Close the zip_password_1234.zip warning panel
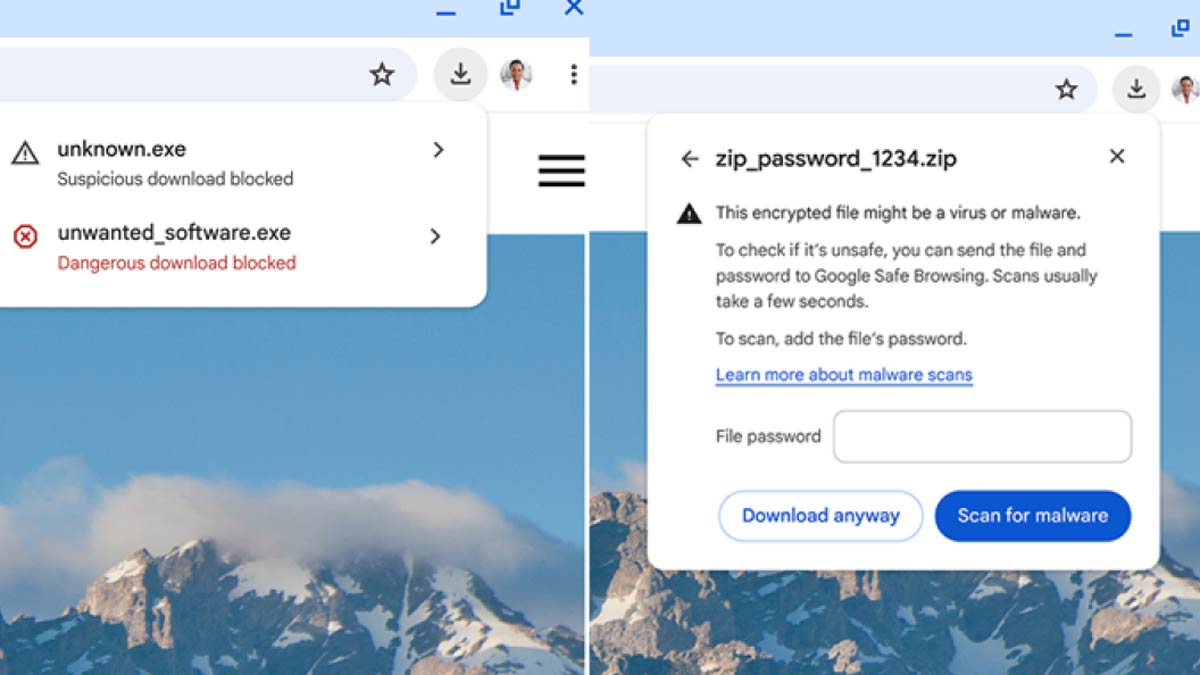The width and height of the screenshot is (1200, 675). tap(1117, 156)
